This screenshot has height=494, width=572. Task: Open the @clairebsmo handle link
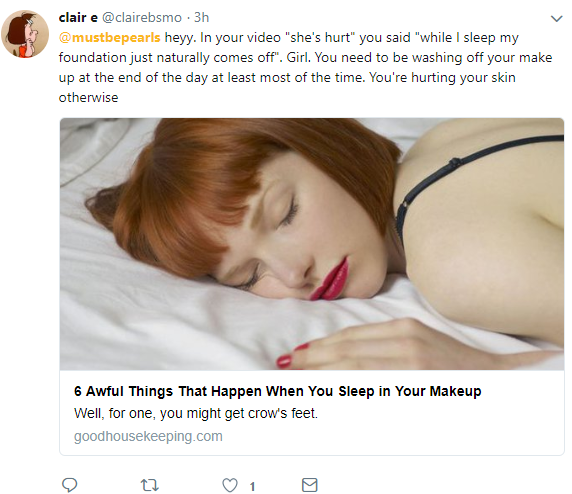coord(142,18)
